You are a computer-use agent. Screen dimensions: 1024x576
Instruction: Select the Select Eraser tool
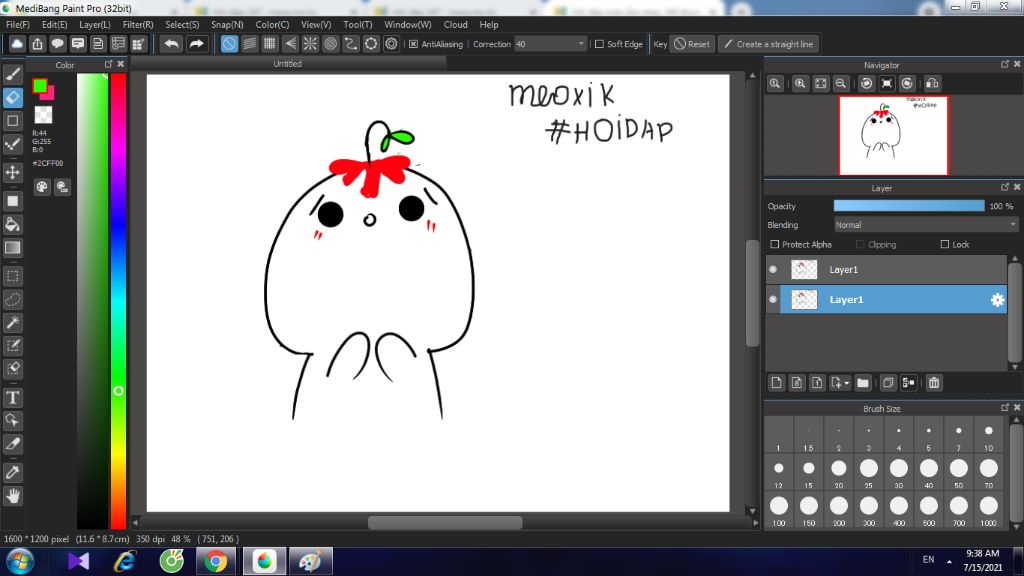coord(12,369)
